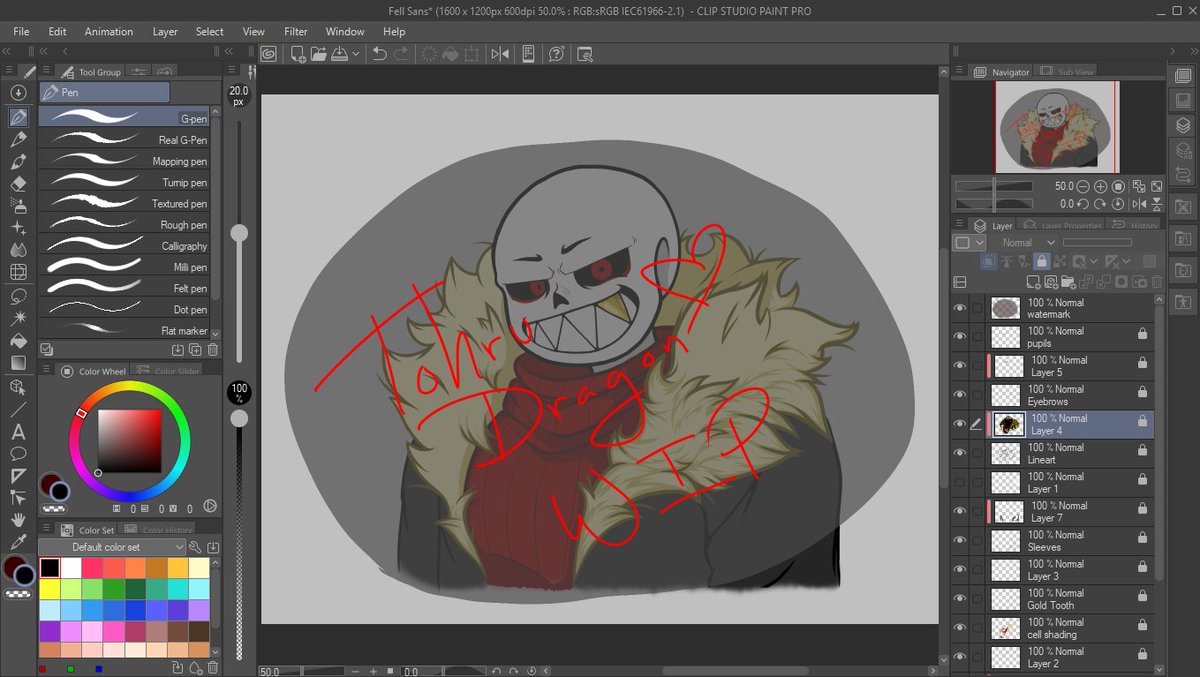Expand the save options dropdown arrow
Viewport: 1200px width, 677px height.
point(356,54)
